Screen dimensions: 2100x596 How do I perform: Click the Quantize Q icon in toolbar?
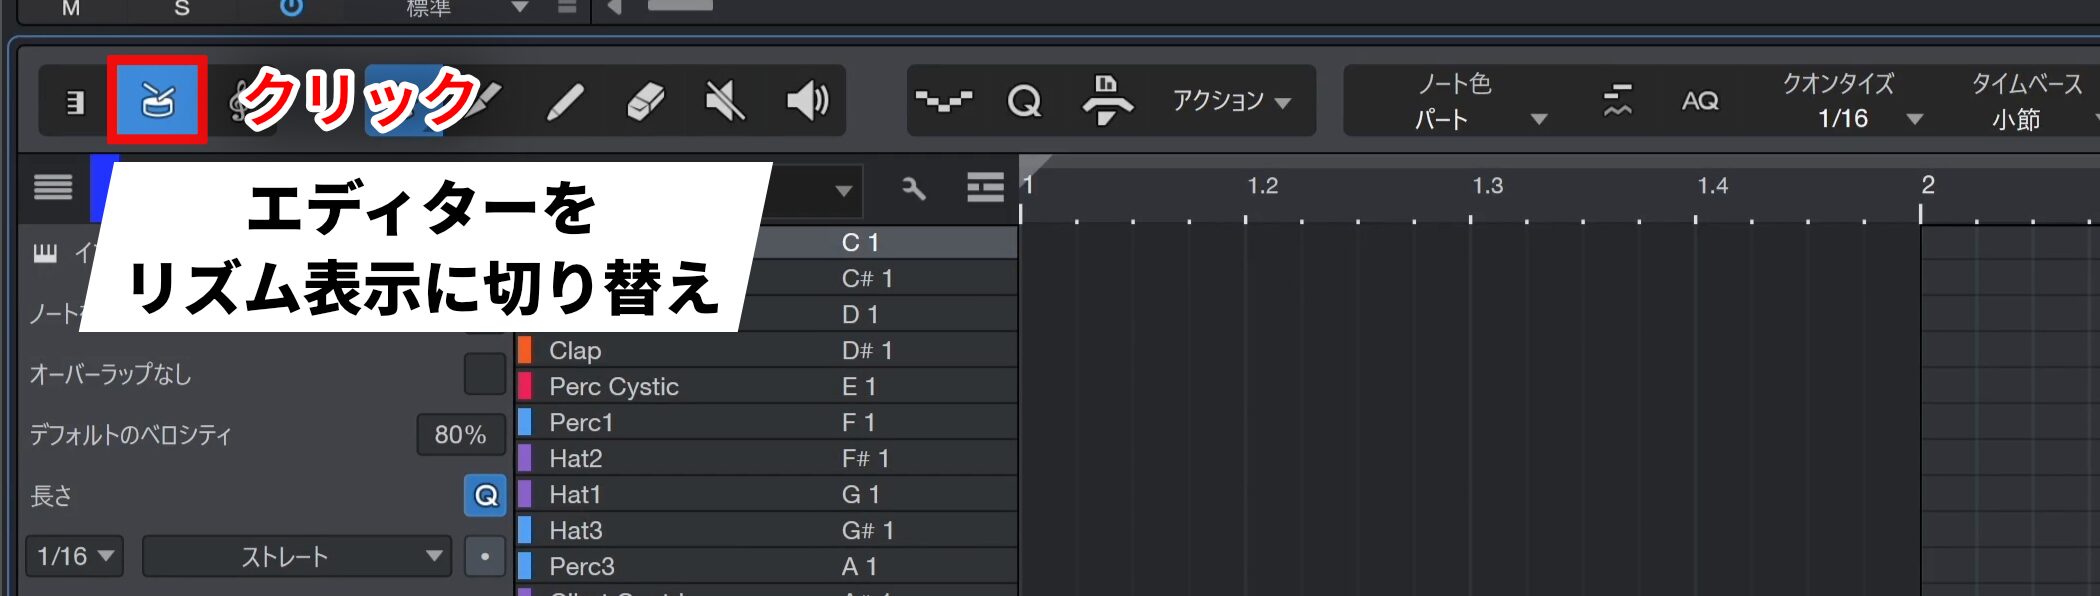pyautogui.click(x=1024, y=101)
